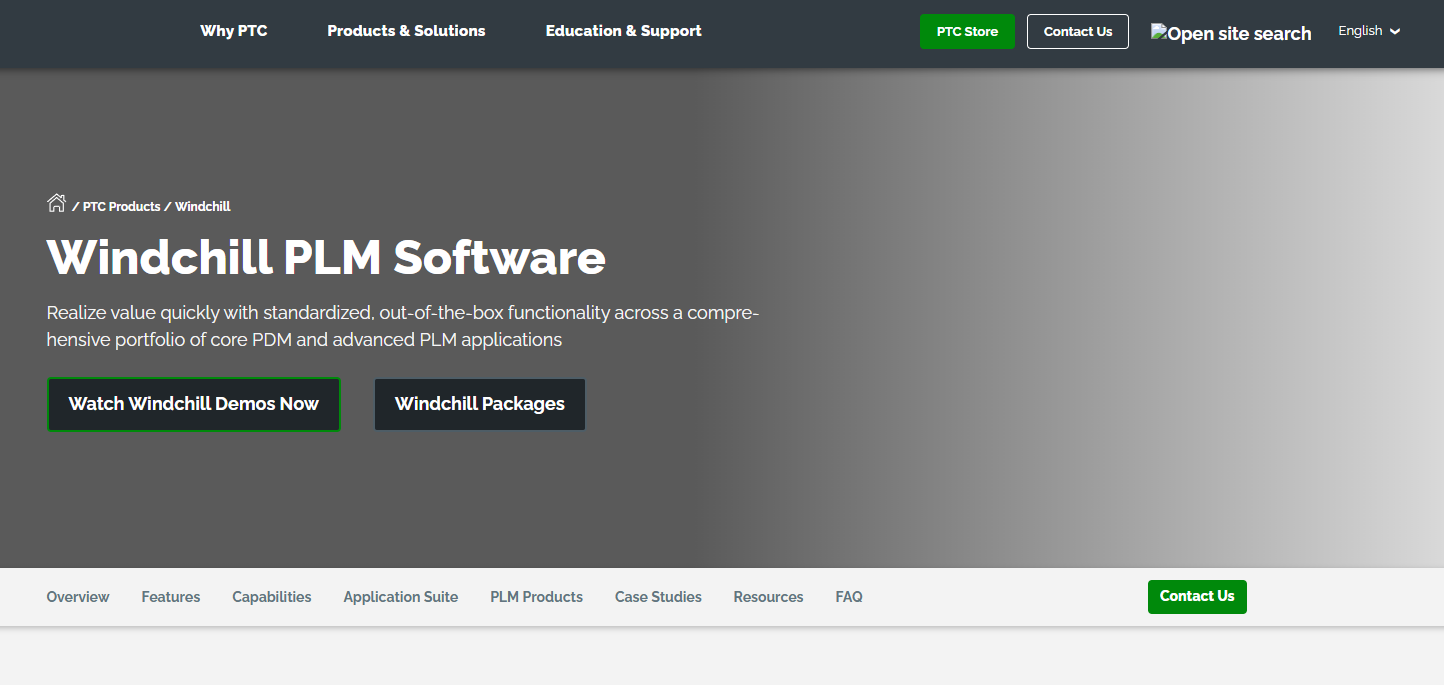View the Case Studies section

[x=658, y=597]
